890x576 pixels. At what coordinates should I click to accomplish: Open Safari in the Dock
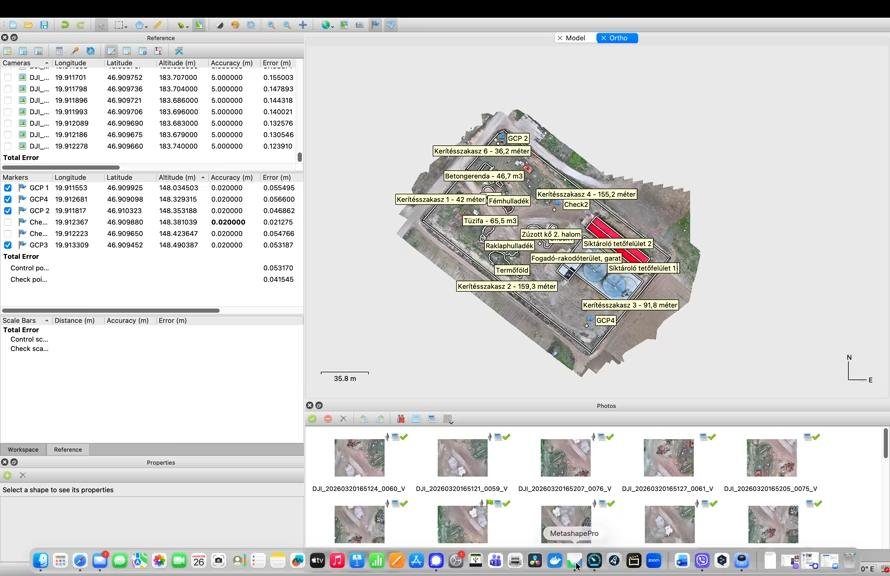tap(80, 561)
